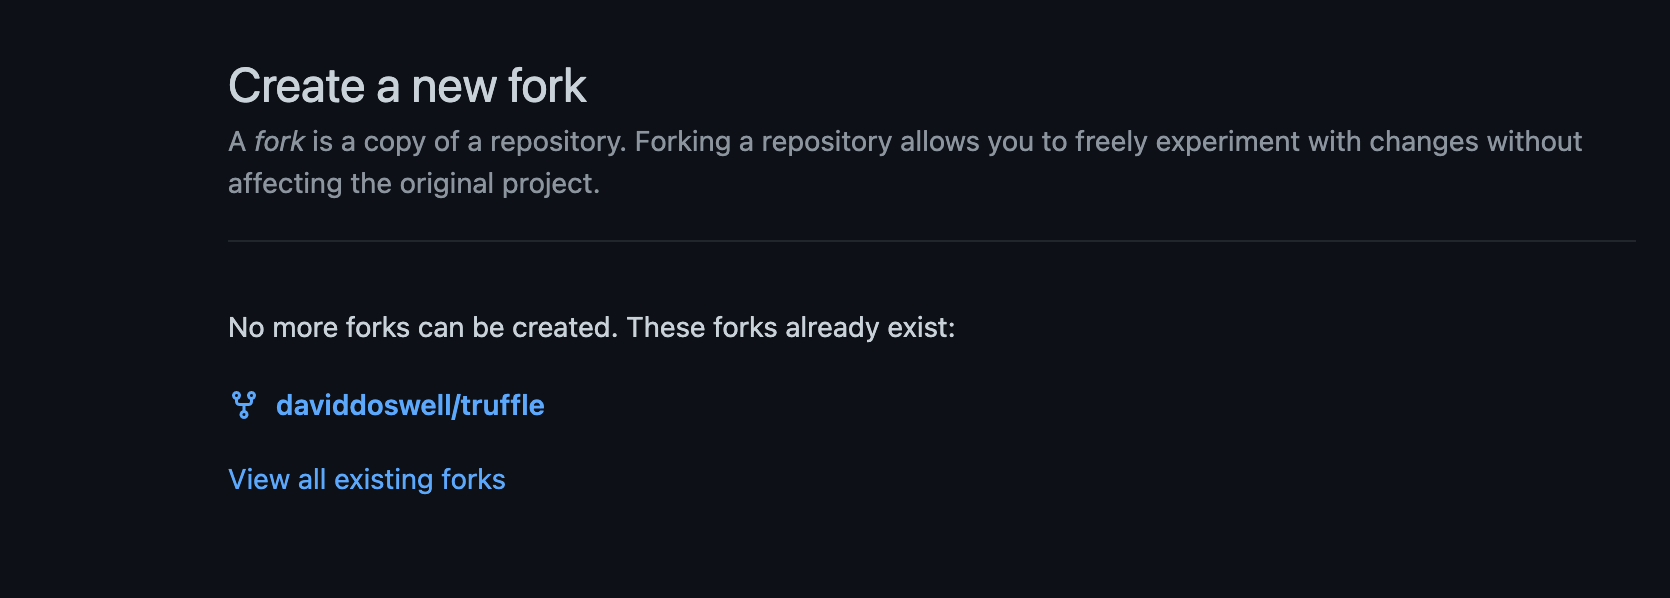Click the "These forks already exist:" text
Screen dimensions: 1670x598
[x=790, y=328]
